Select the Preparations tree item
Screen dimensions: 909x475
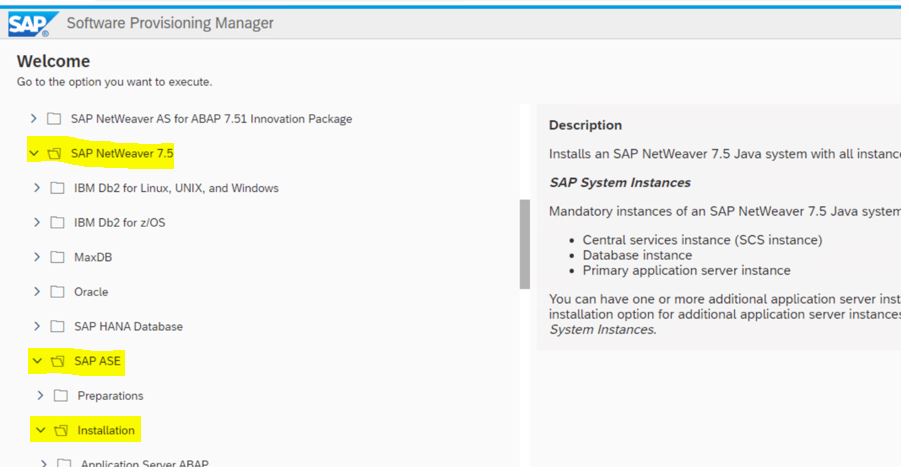pos(110,396)
